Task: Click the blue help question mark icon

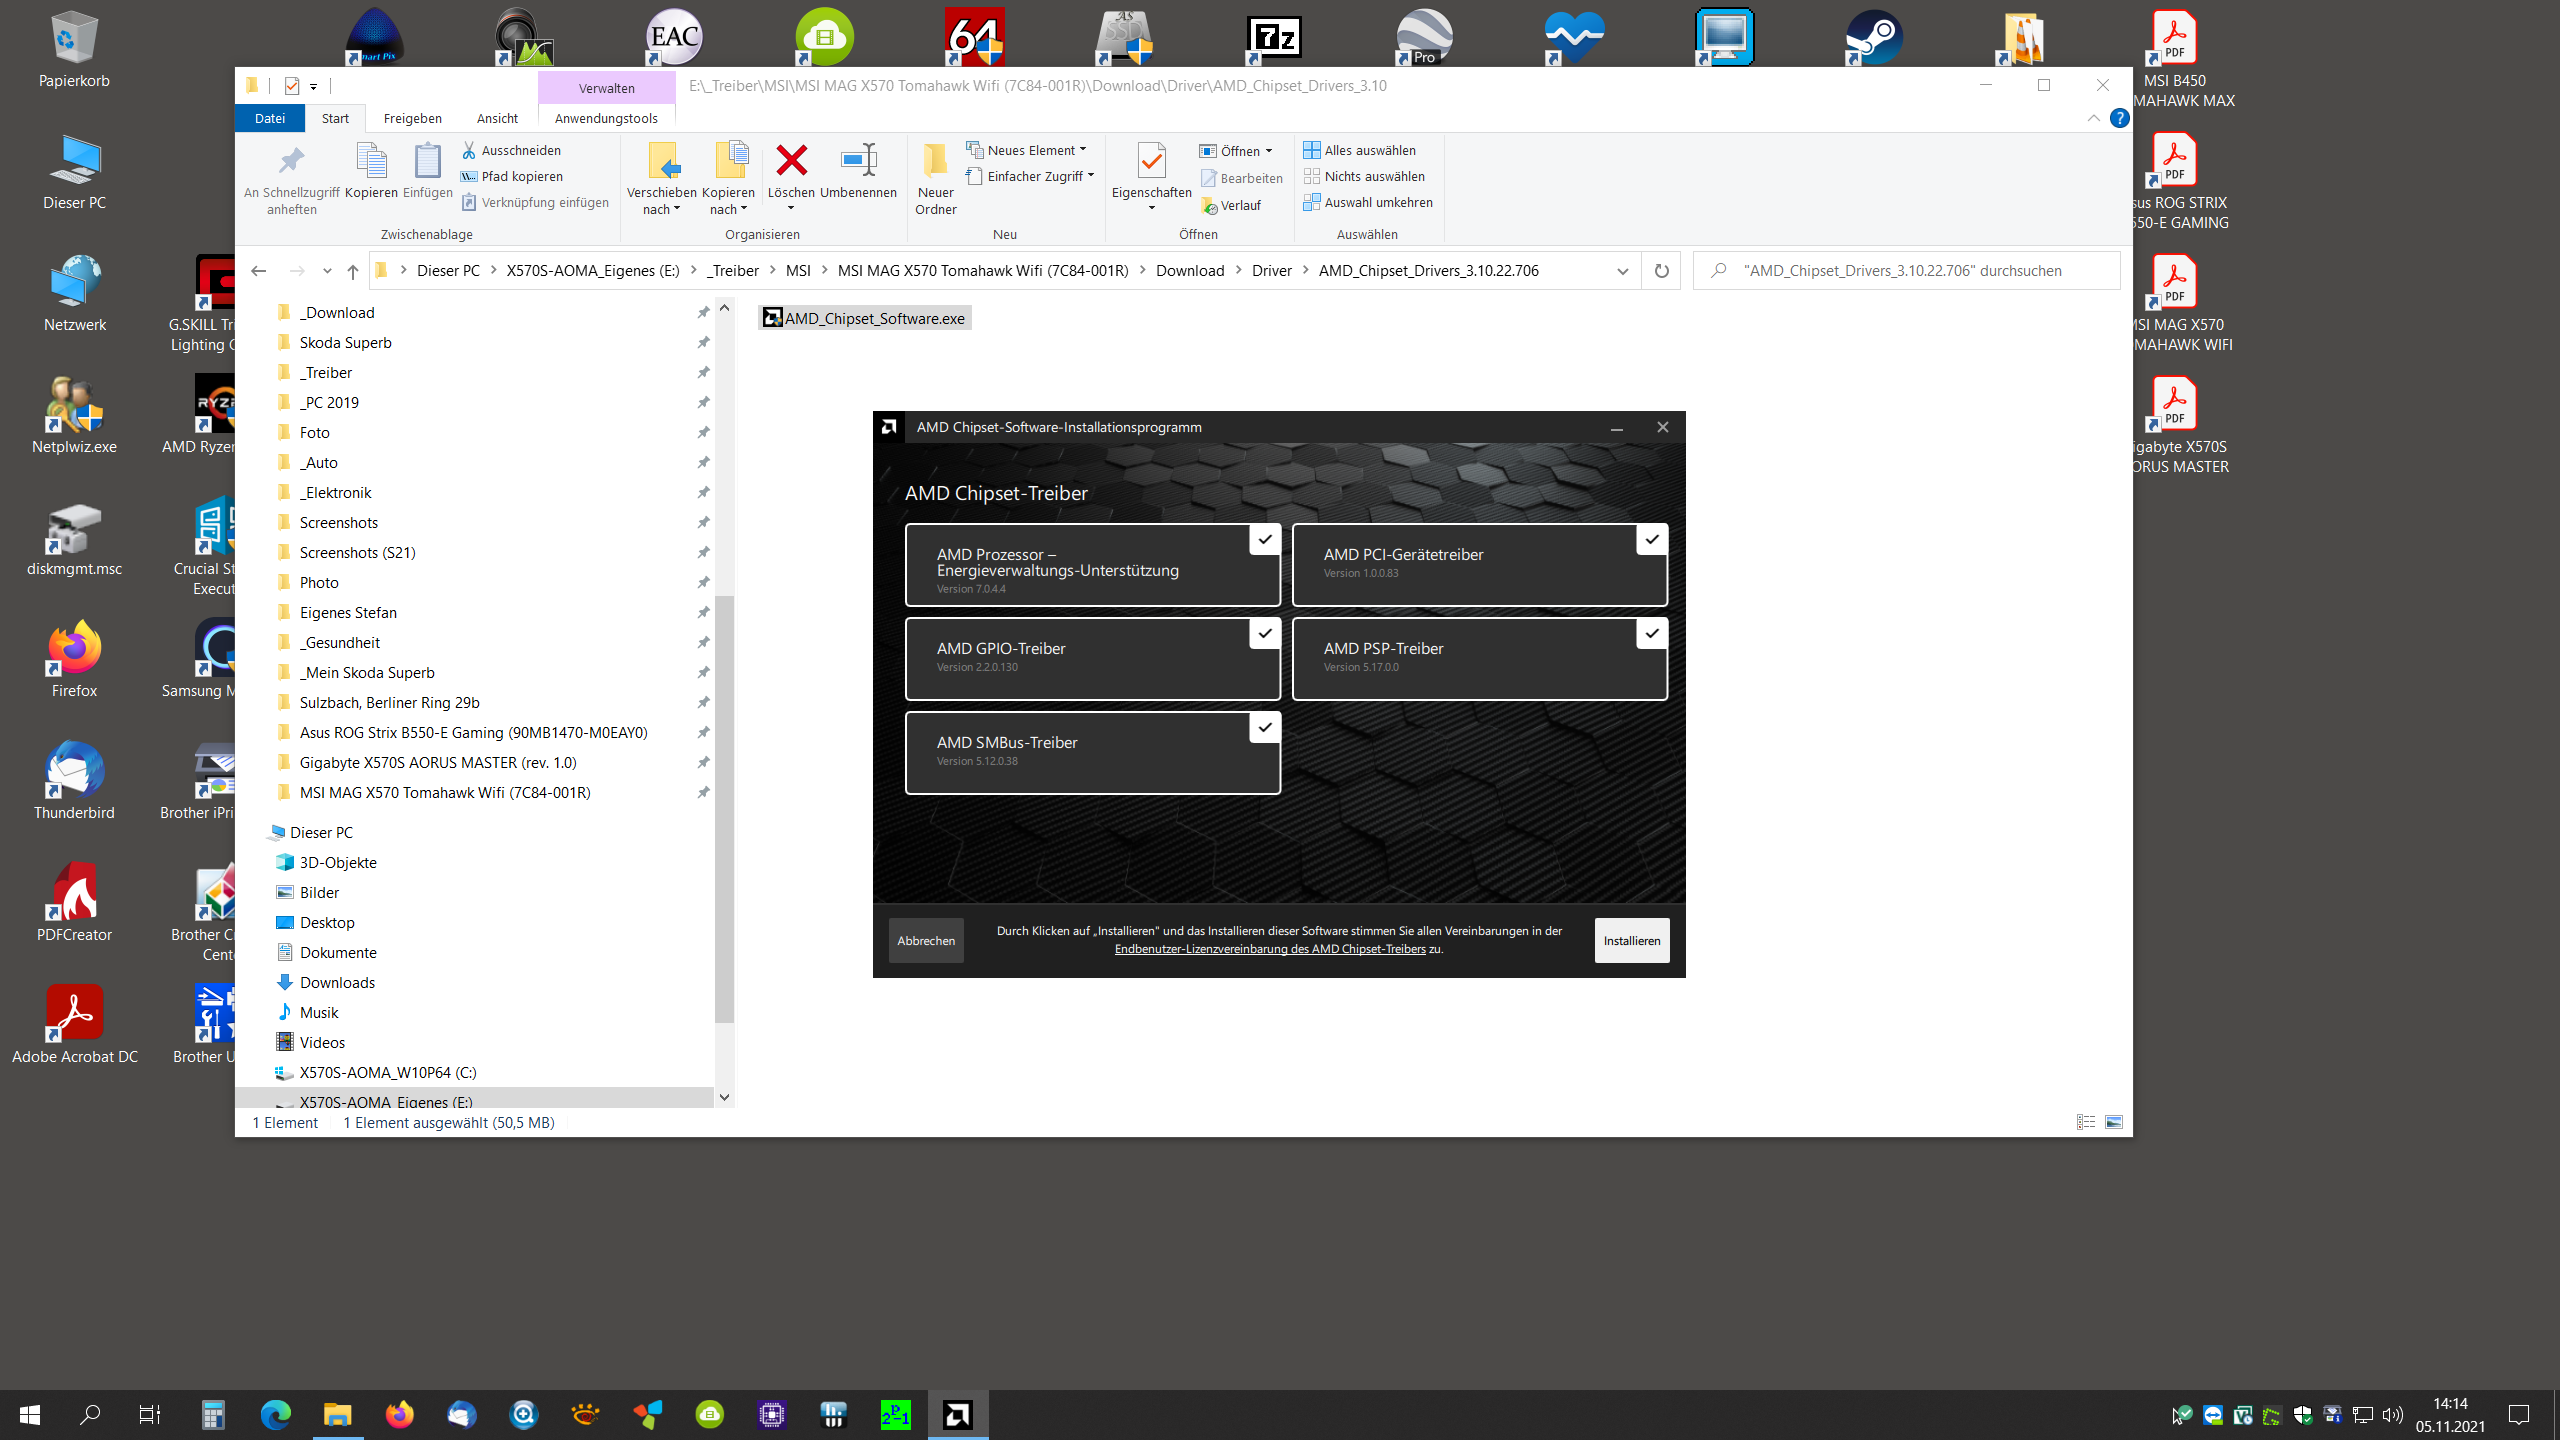Action: (2119, 118)
